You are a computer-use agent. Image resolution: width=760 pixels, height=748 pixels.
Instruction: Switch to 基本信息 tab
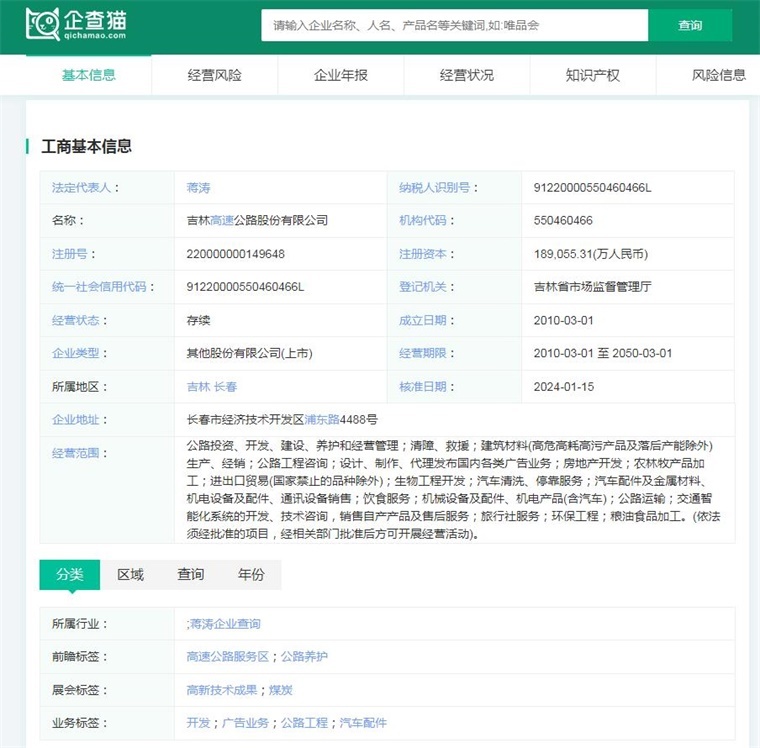pyautogui.click(x=89, y=75)
